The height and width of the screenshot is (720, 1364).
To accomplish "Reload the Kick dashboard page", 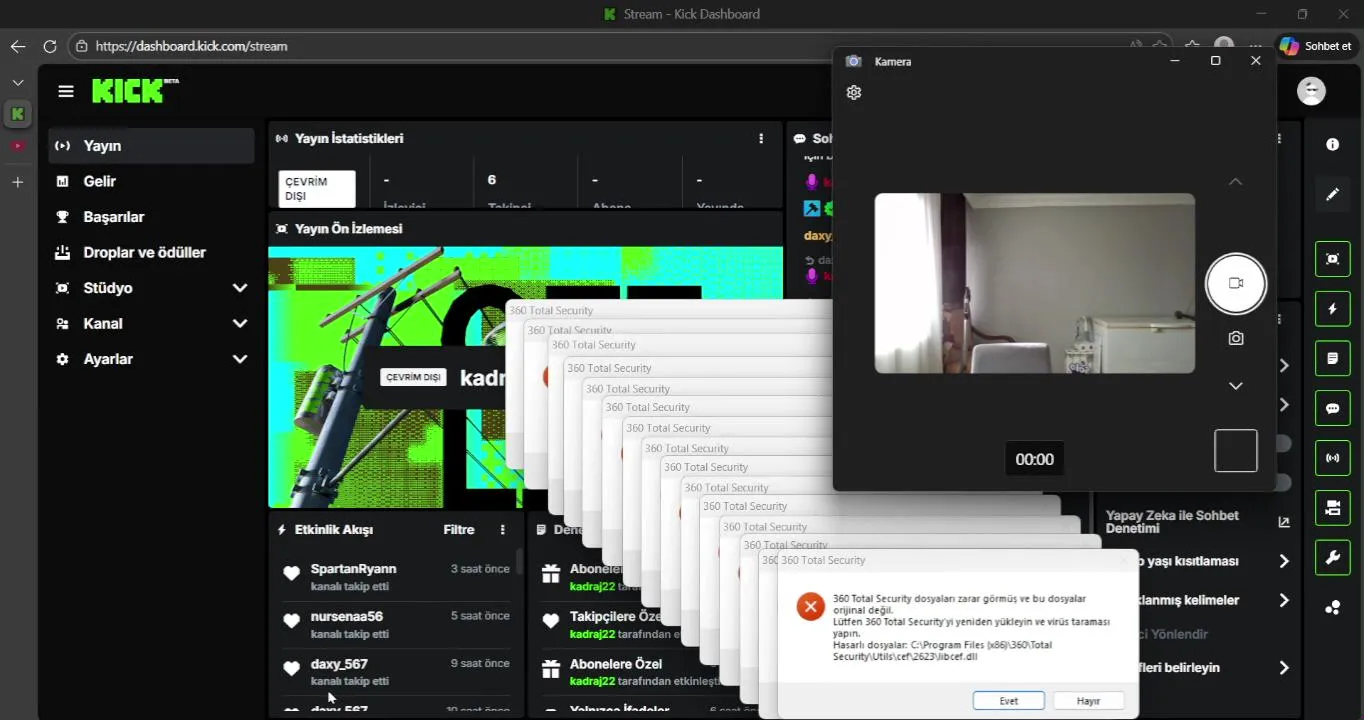I will 50,46.
